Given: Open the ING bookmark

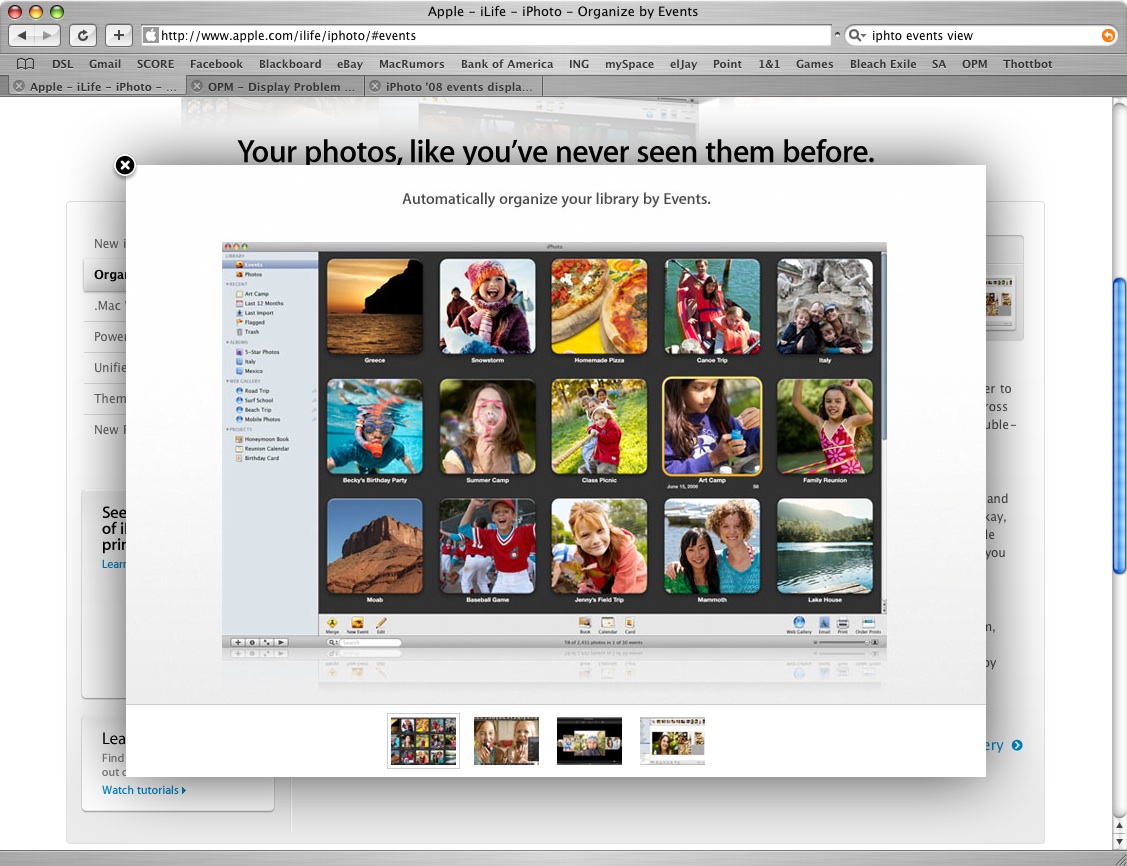Looking at the screenshot, I should pos(579,64).
